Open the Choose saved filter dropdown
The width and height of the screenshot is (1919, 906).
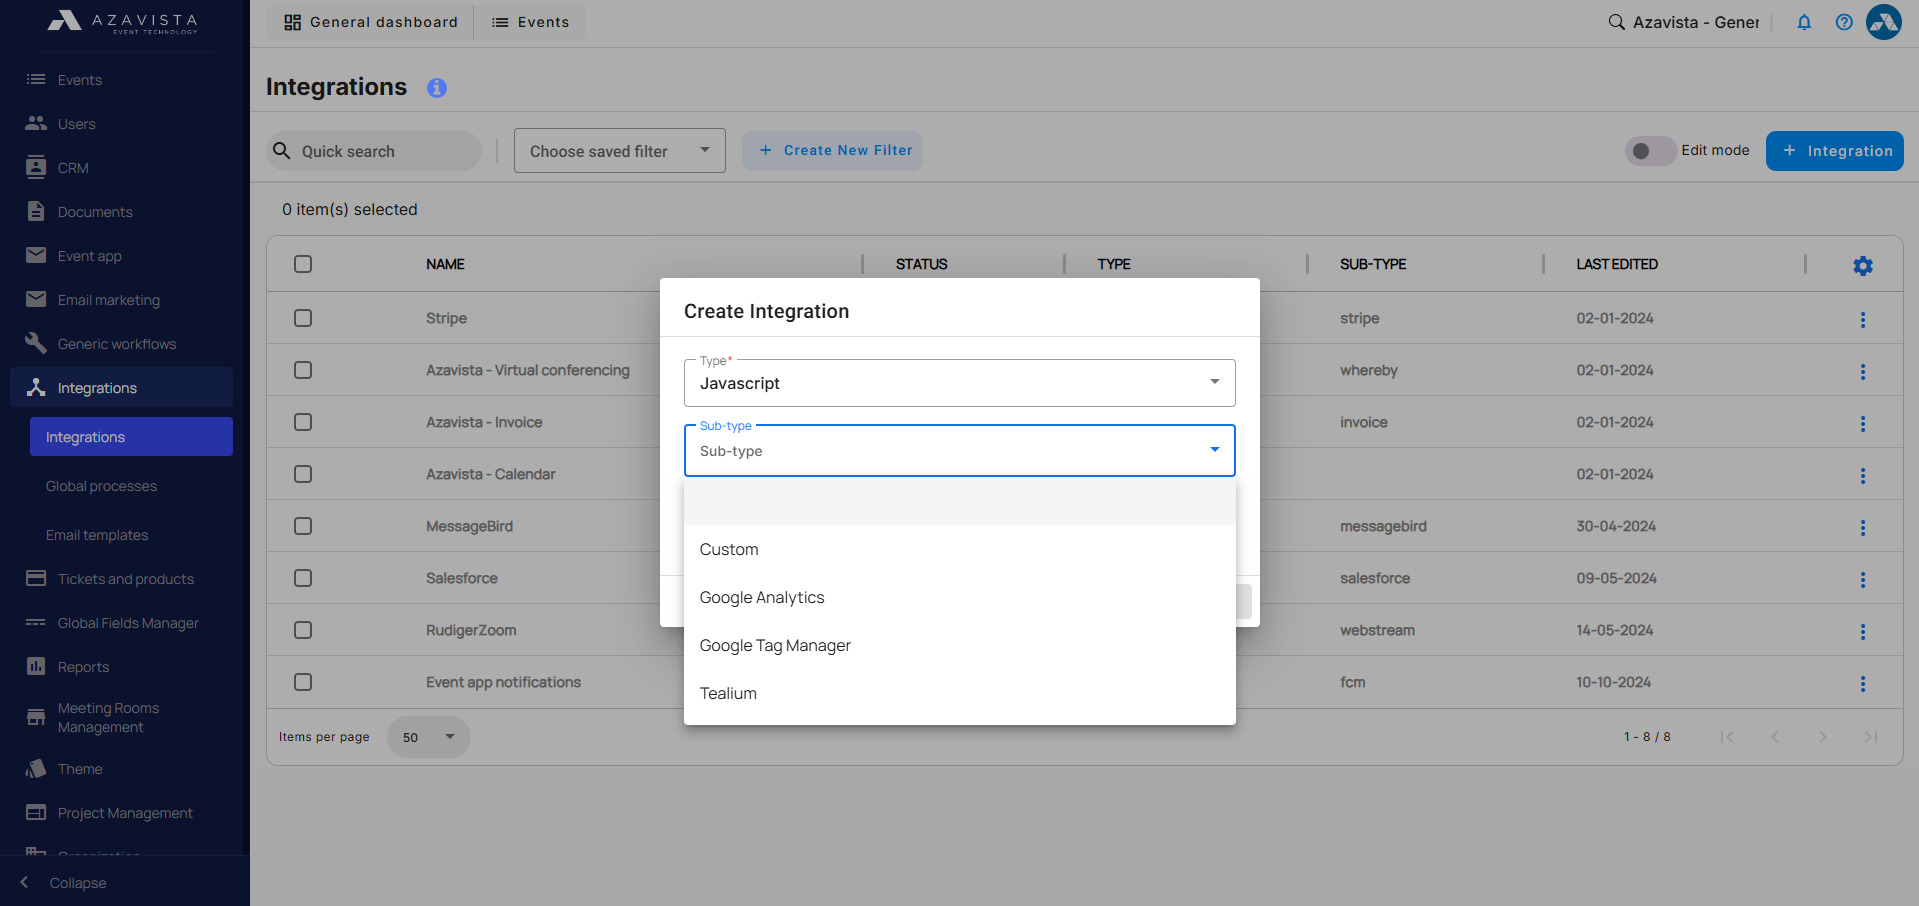(x=619, y=151)
